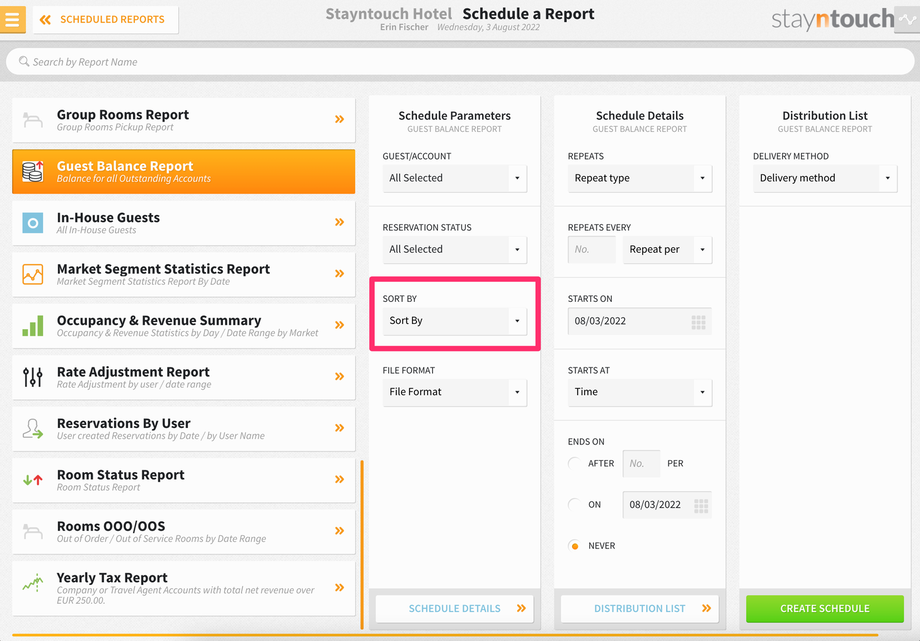Open Yearly Tax Report via its chevron
The image size is (920, 641).
(x=339, y=588)
